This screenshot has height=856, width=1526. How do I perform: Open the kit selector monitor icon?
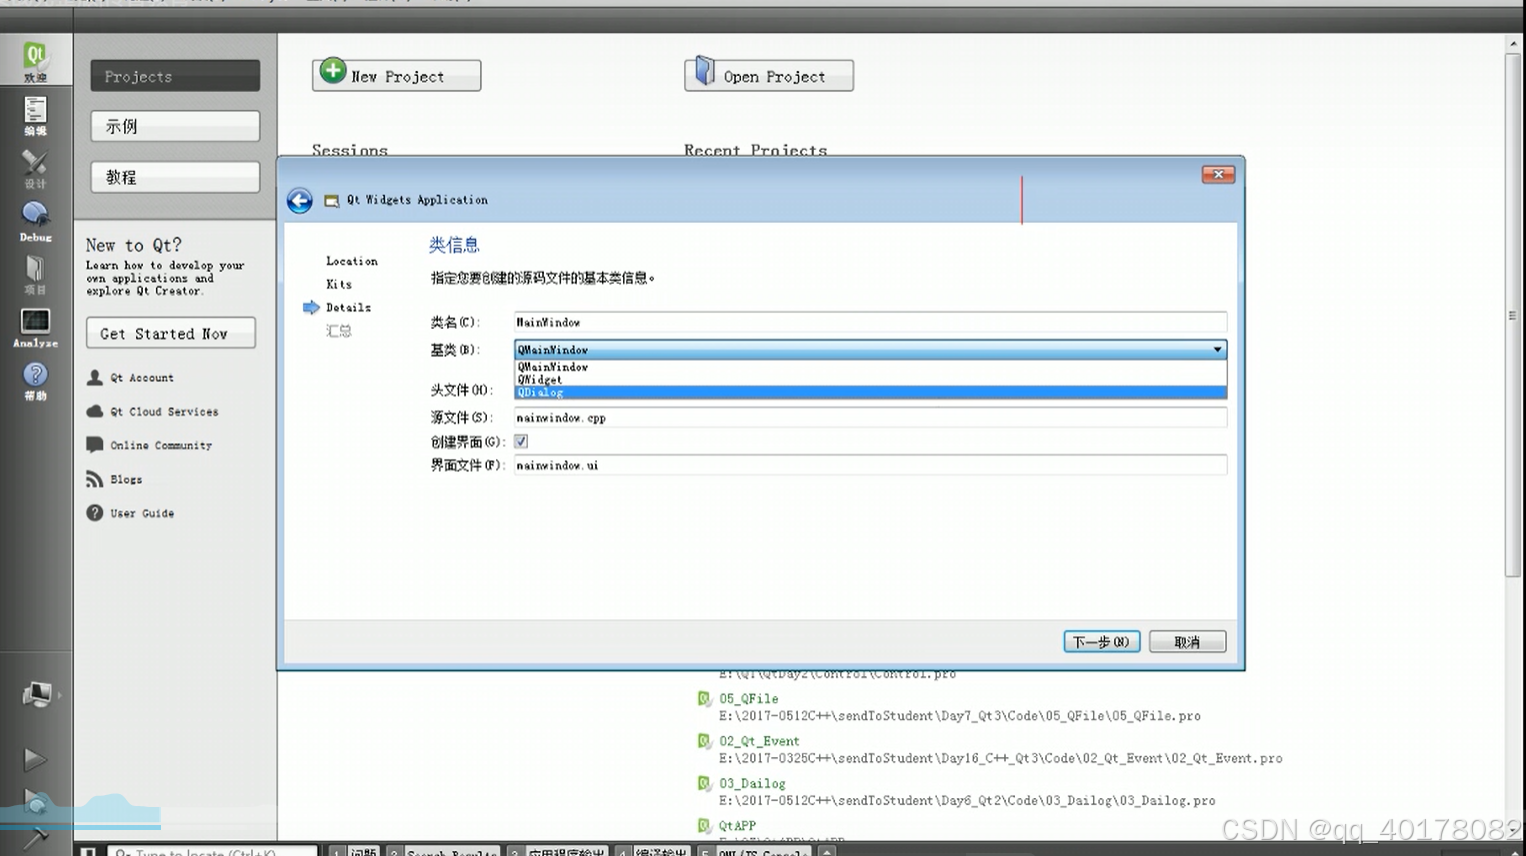pos(36,694)
